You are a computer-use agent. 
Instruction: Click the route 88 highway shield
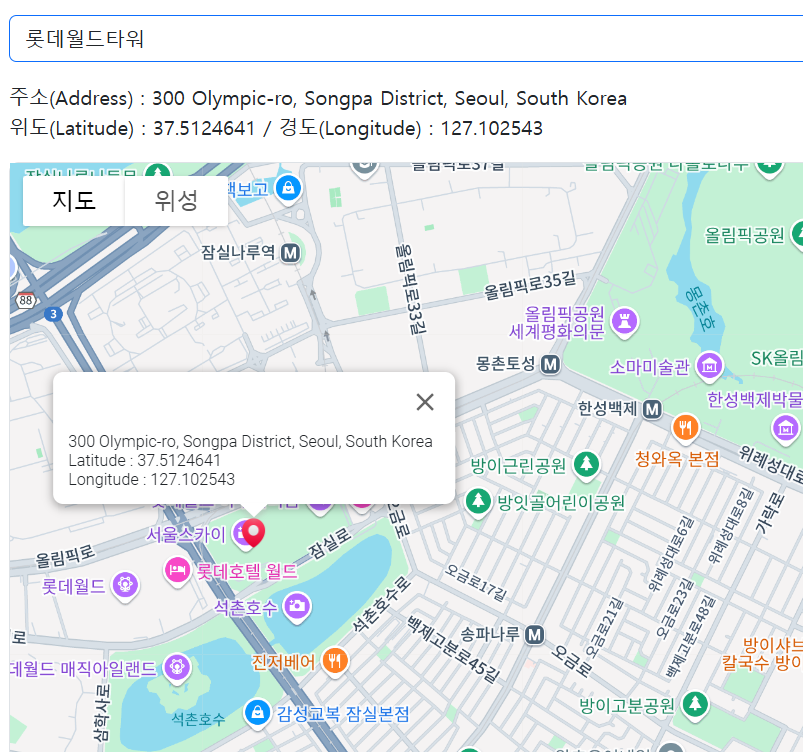[x=25, y=300]
